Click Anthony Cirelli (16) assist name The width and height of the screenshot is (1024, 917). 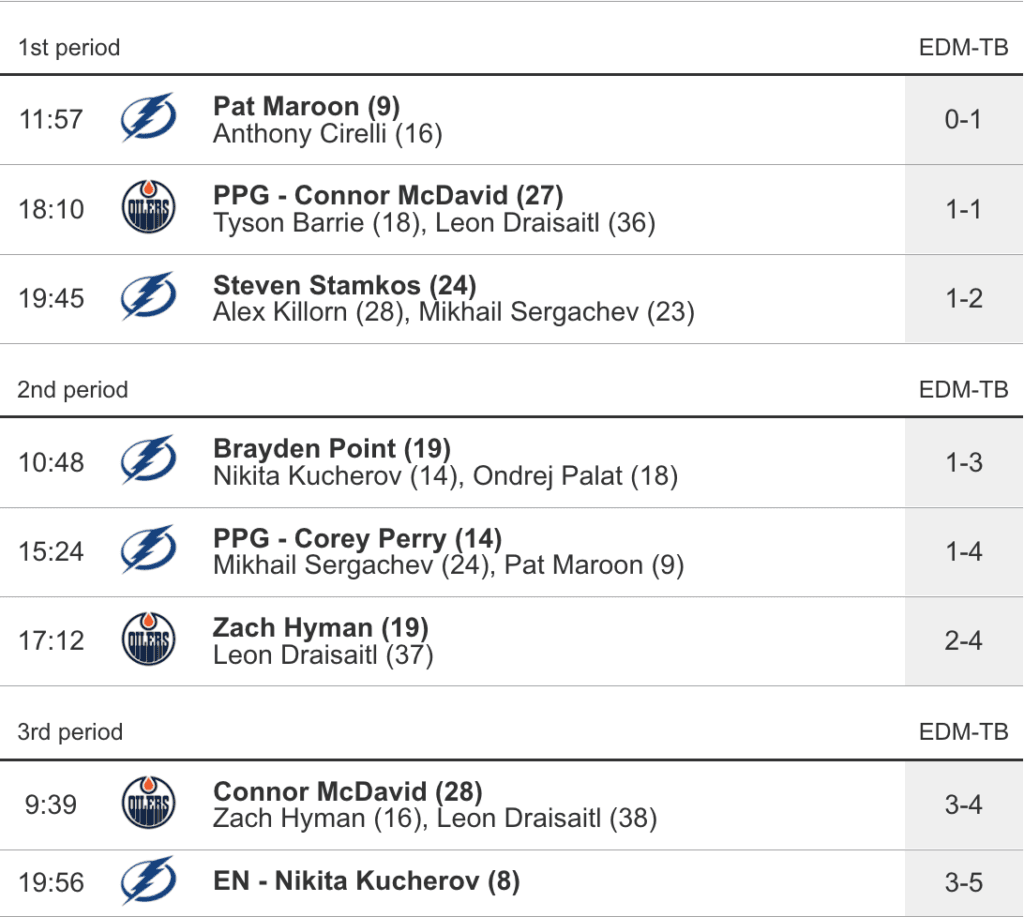[327, 133]
